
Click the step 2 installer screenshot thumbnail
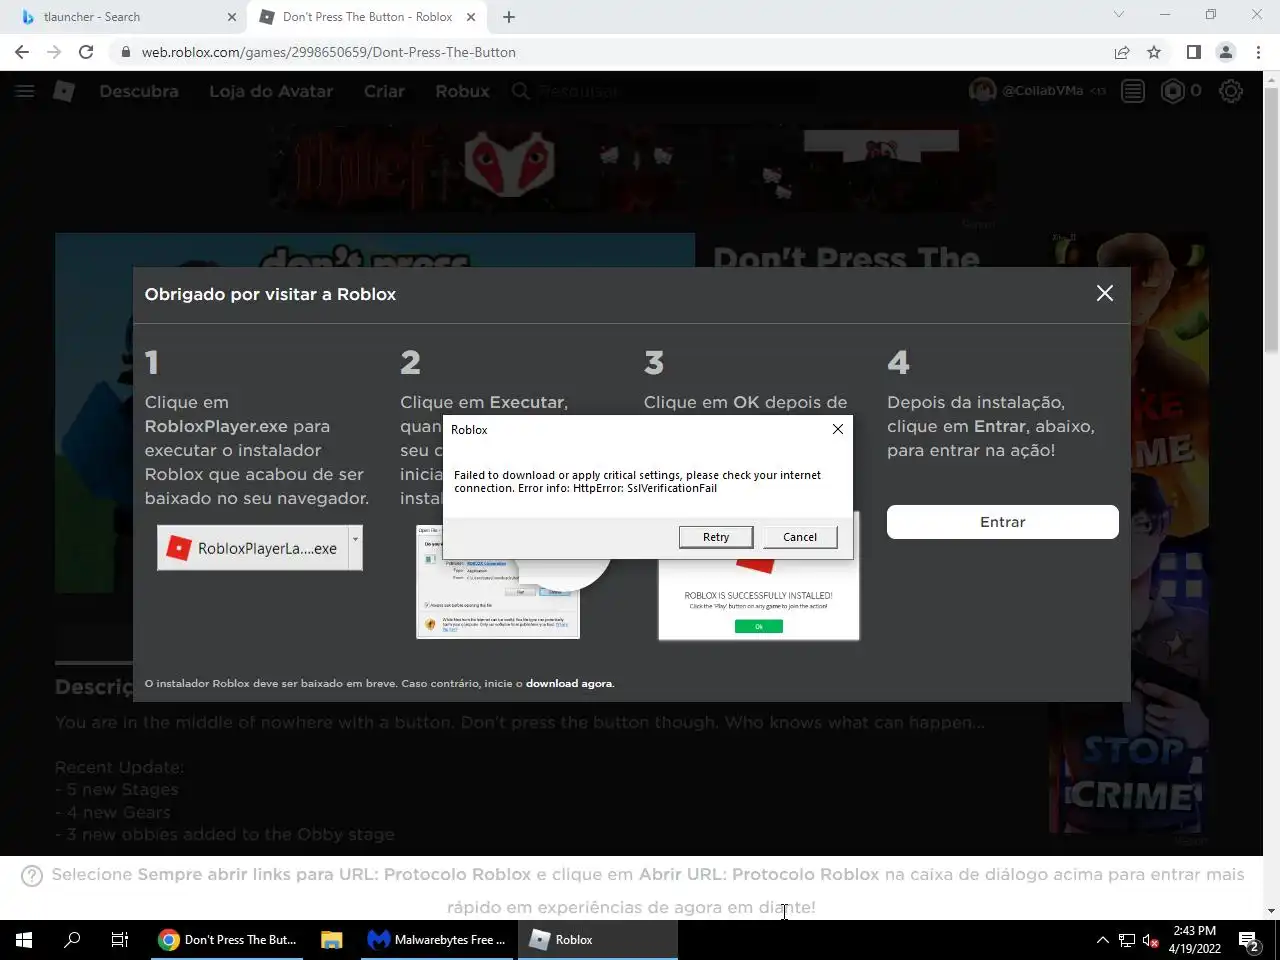[498, 582]
